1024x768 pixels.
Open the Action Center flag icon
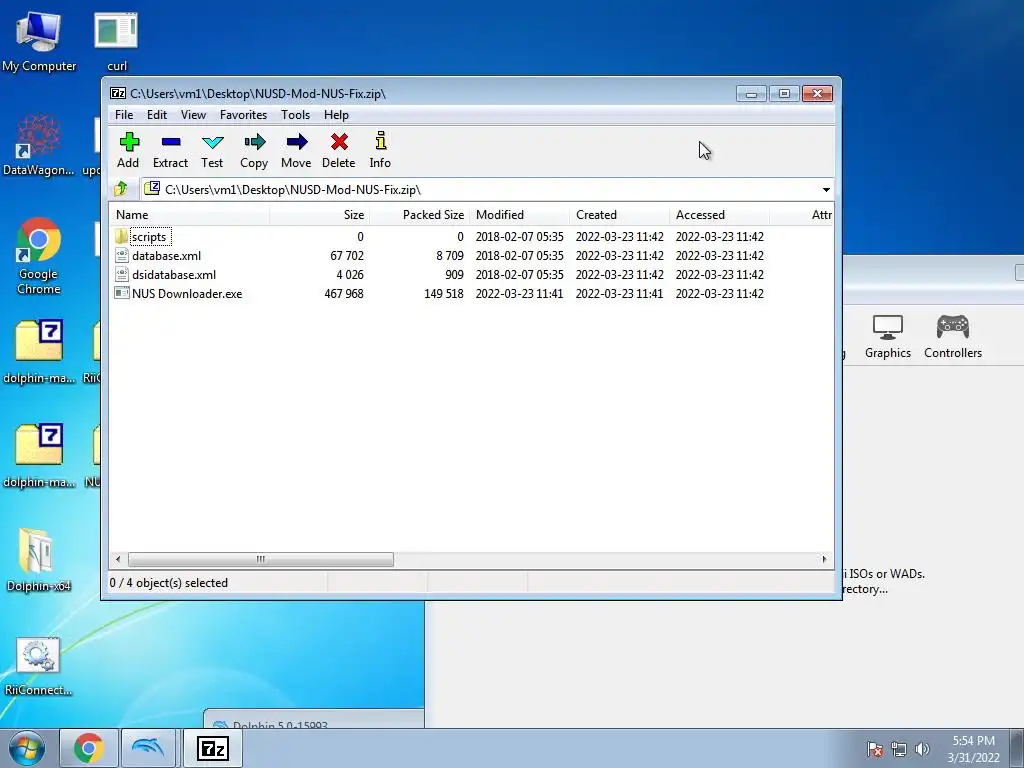[x=875, y=749]
